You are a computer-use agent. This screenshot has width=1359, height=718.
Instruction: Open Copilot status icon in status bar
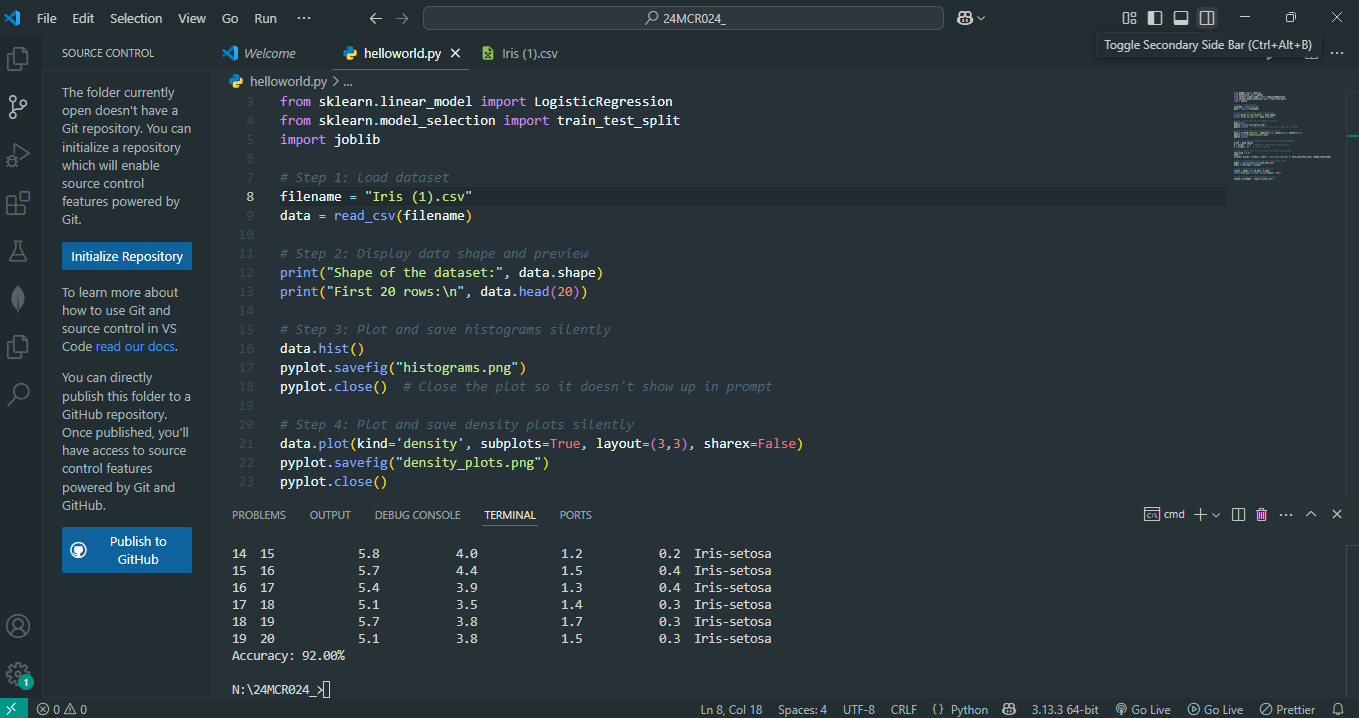coord(1010,709)
